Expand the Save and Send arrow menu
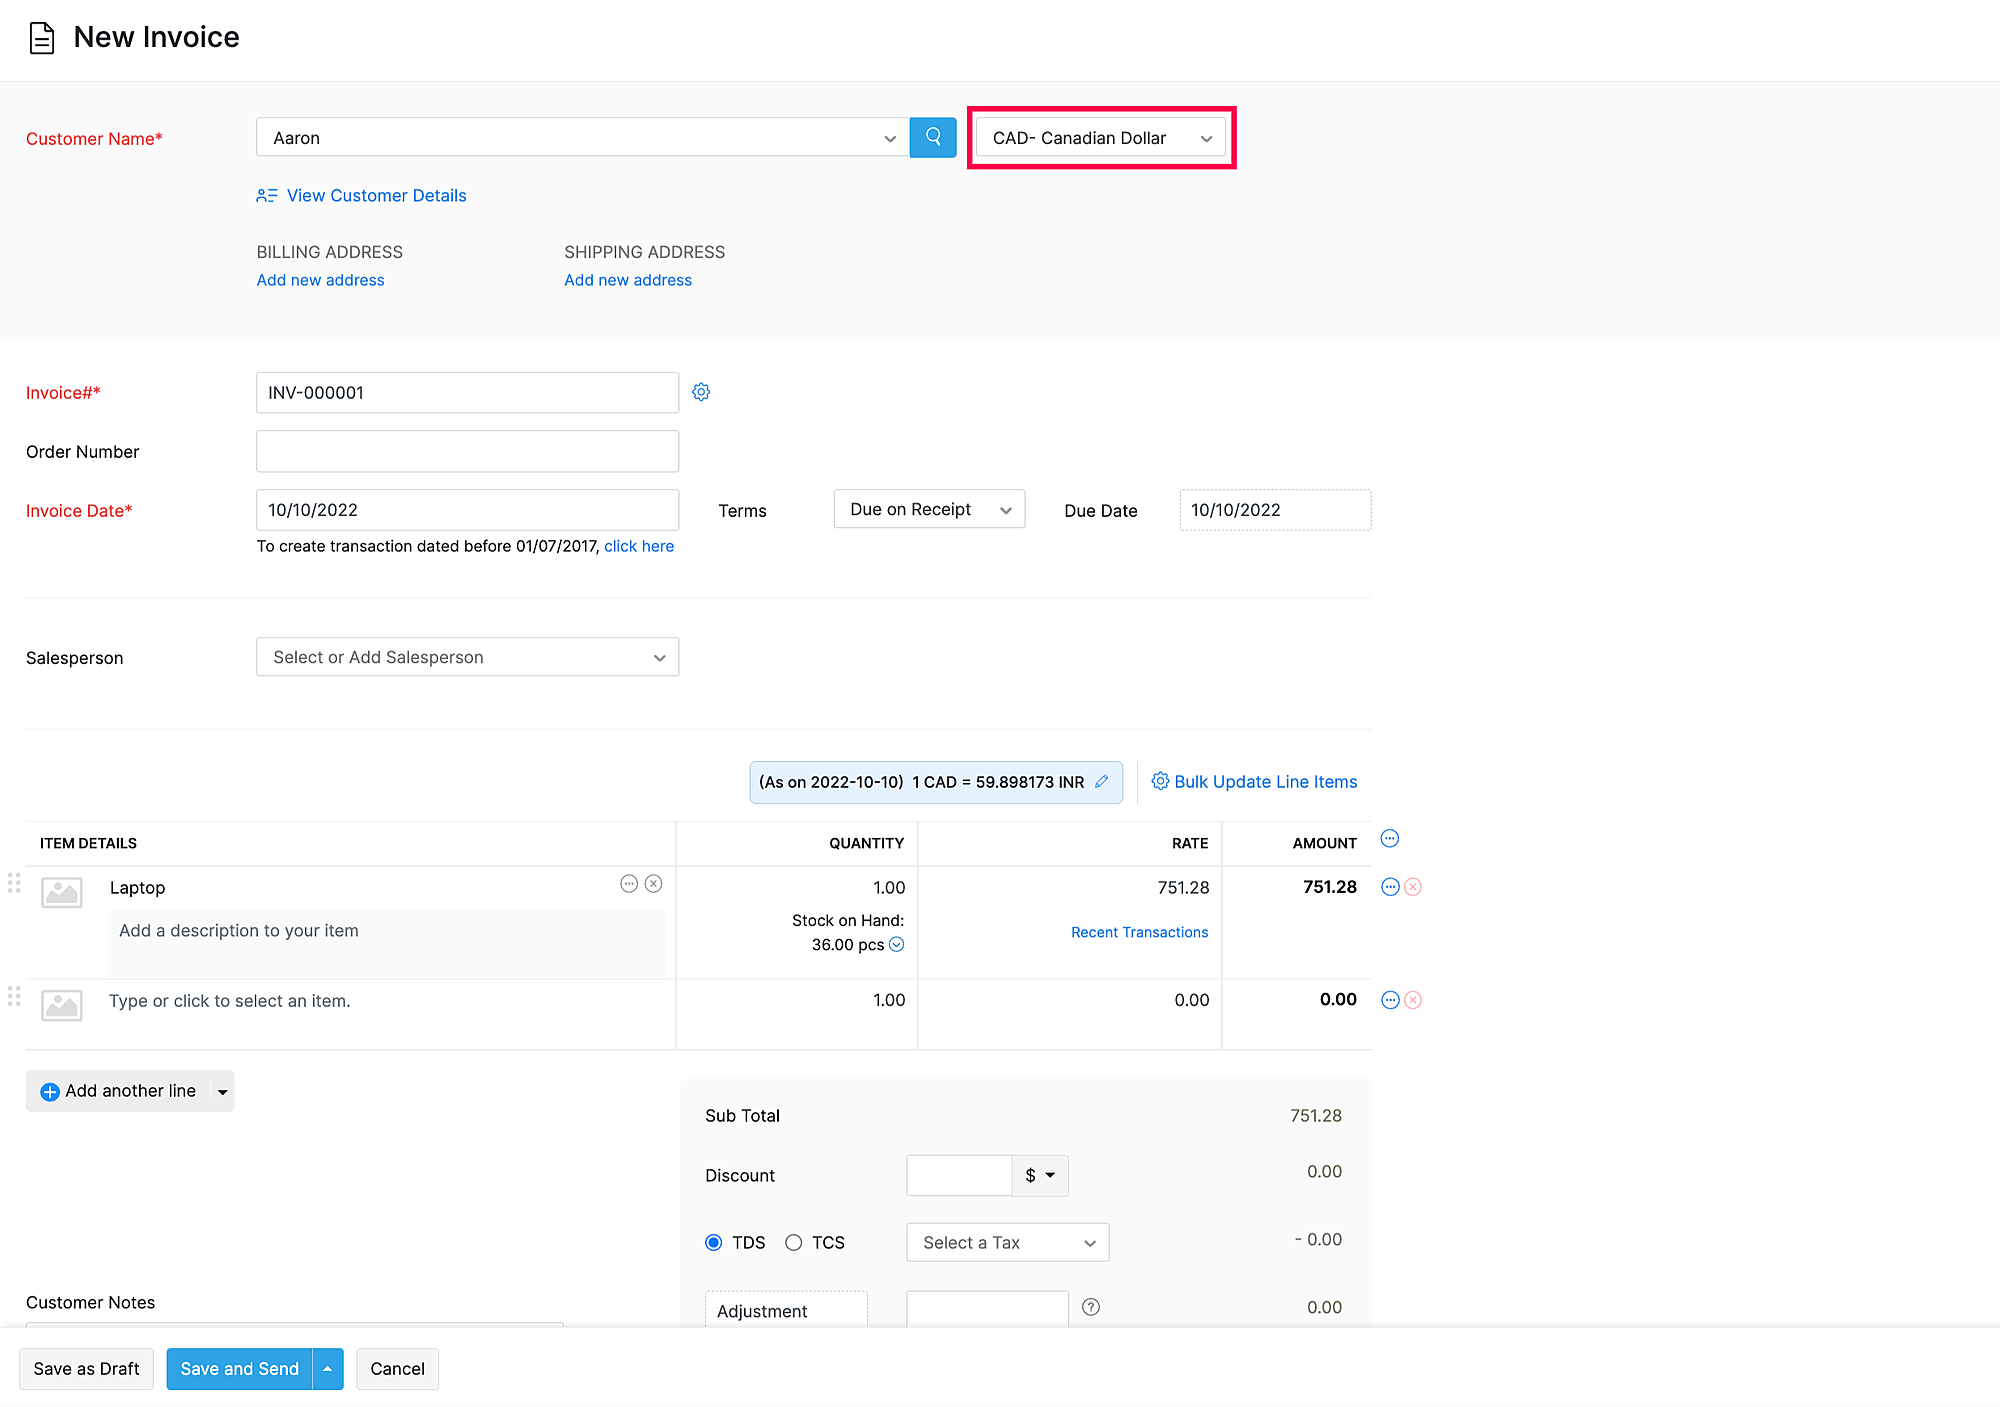The width and height of the screenshot is (2000, 1407). [x=328, y=1369]
